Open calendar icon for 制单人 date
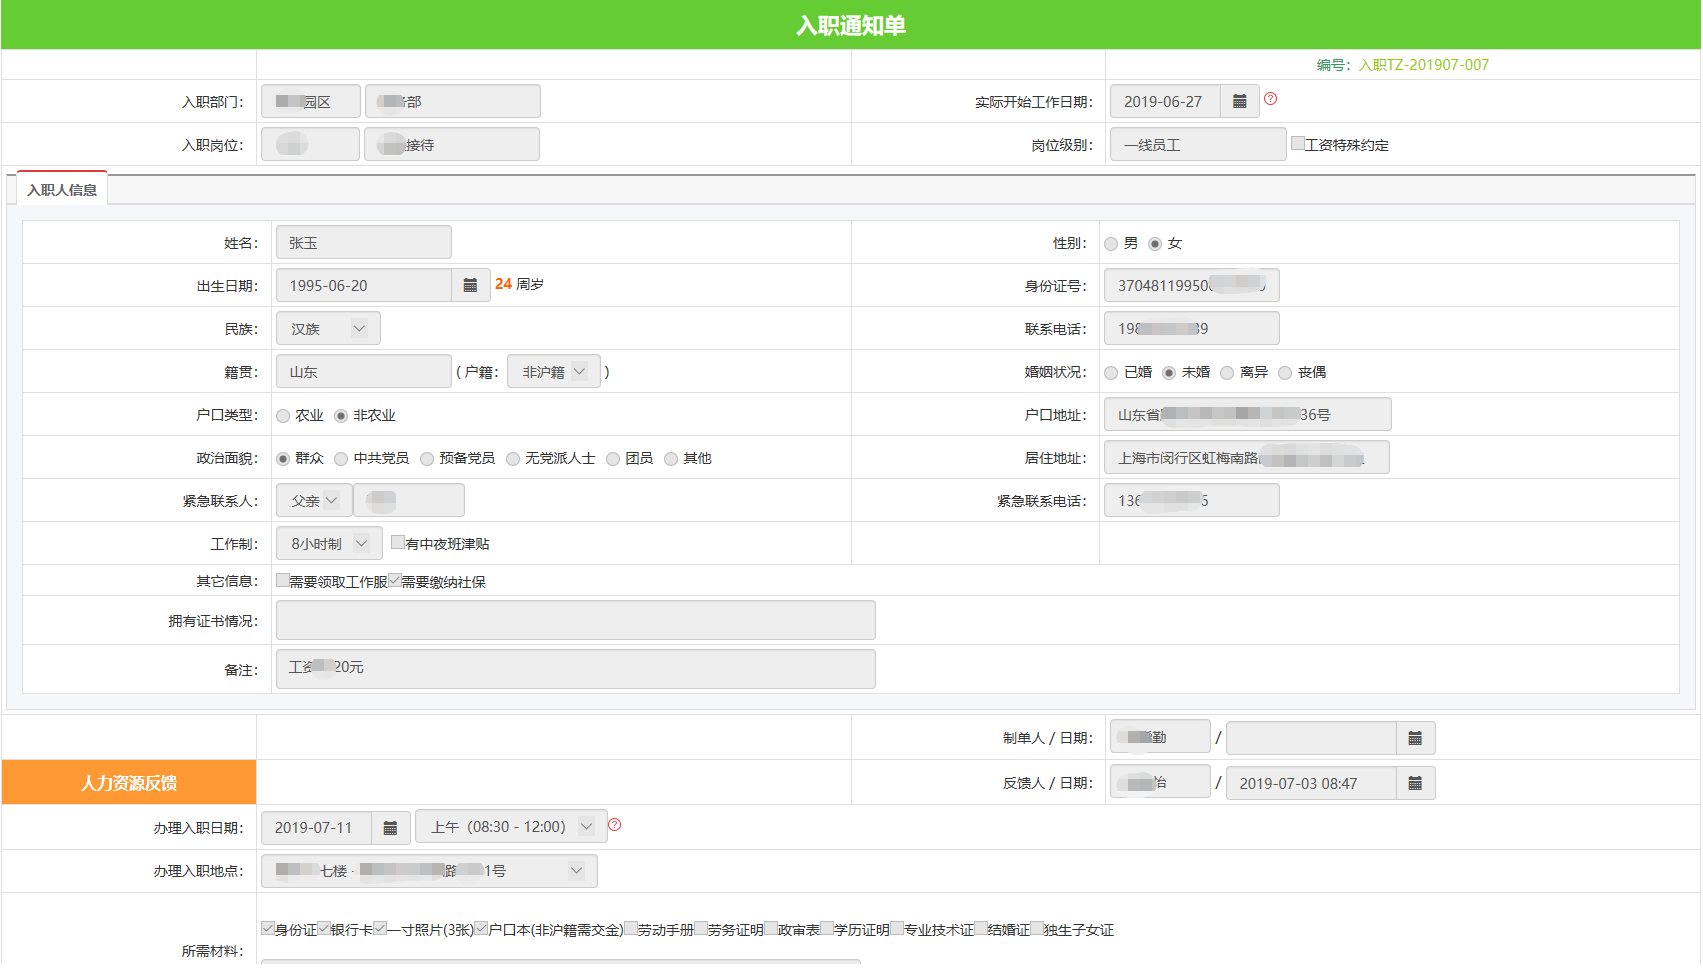Viewport: 1703px width, 973px height. 1414,739
